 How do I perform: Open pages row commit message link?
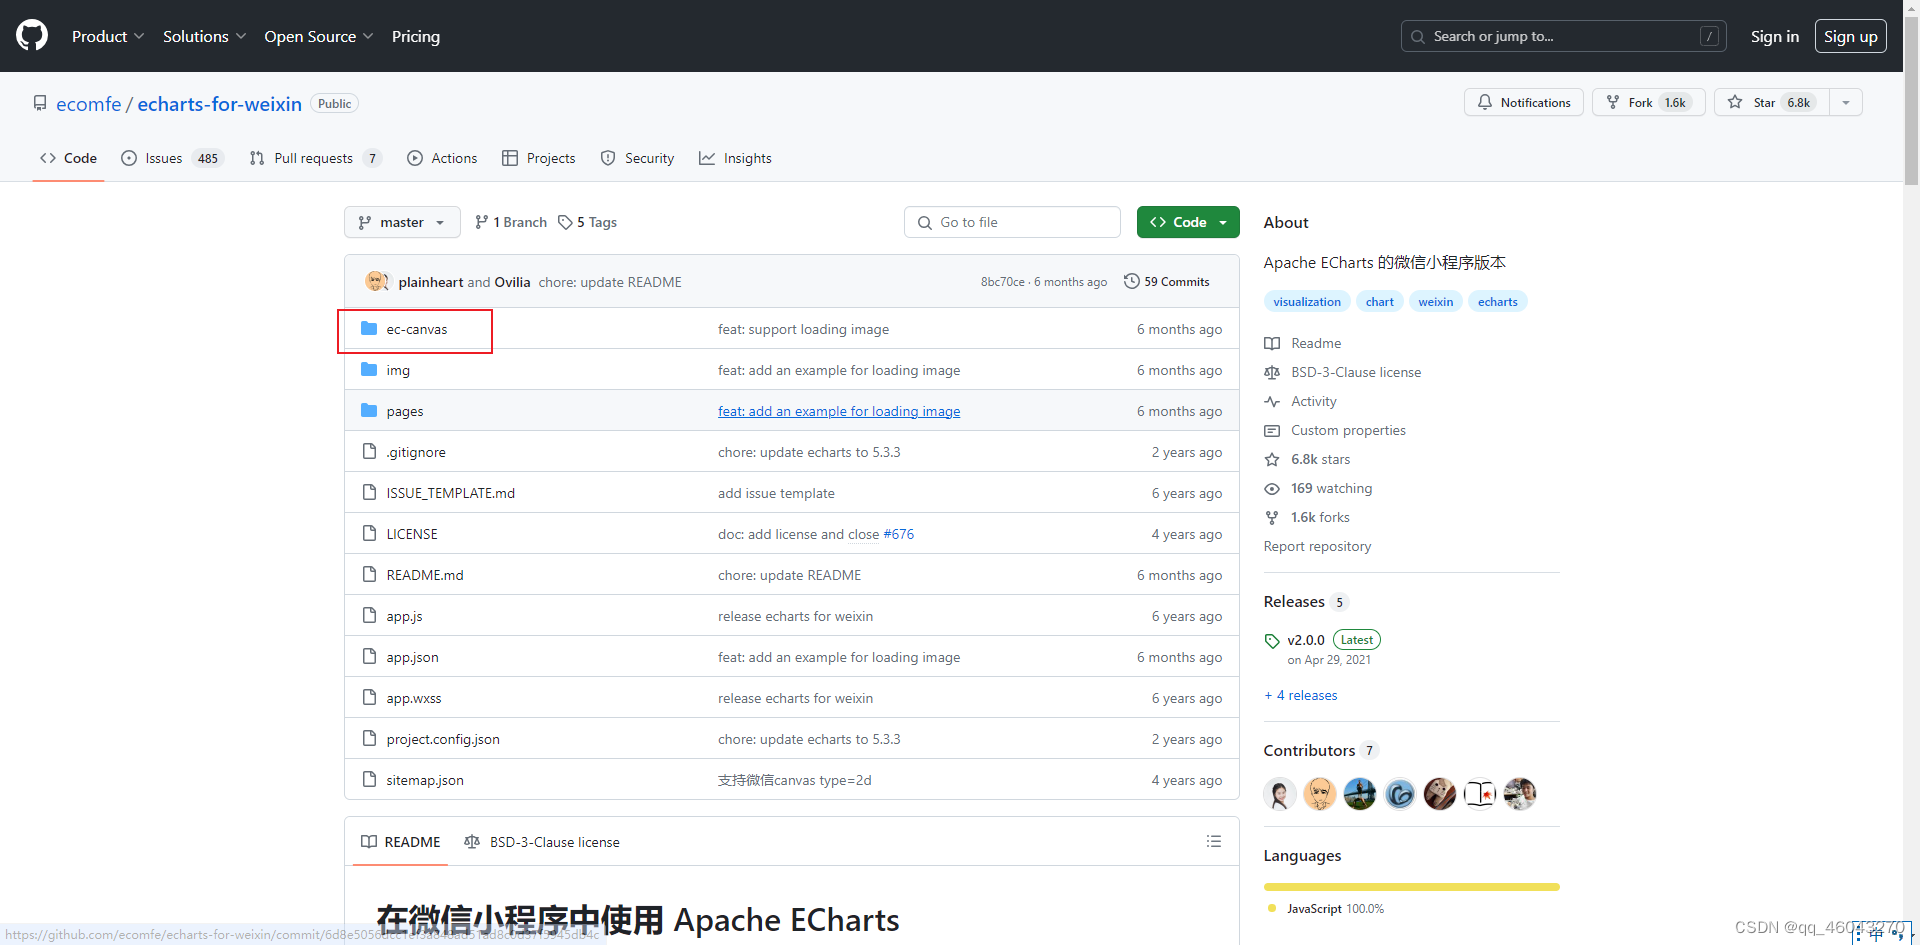(x=839, y=411)
